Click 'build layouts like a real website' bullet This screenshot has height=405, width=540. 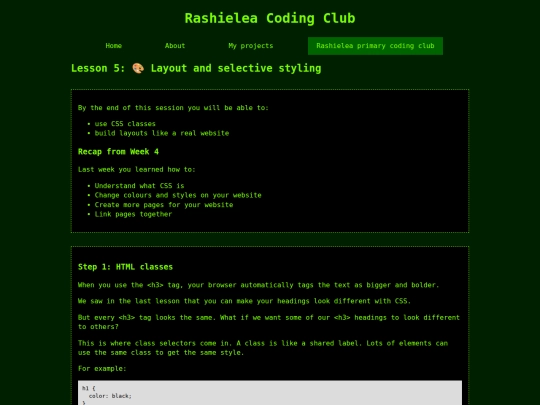162,133
